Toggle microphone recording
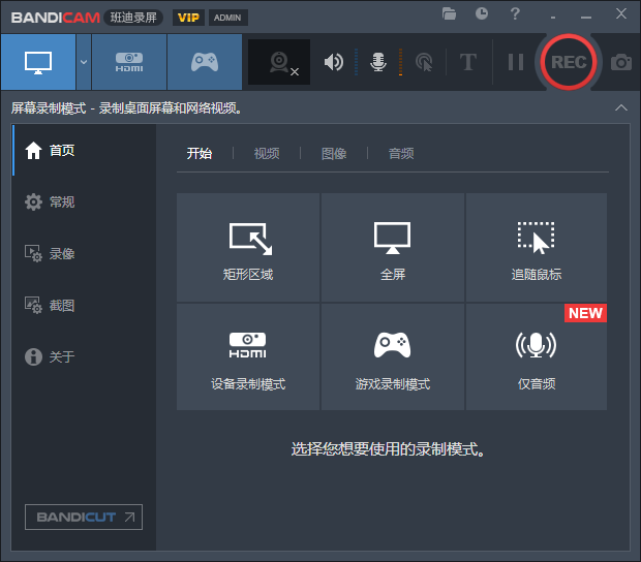 tap(378, 62)
